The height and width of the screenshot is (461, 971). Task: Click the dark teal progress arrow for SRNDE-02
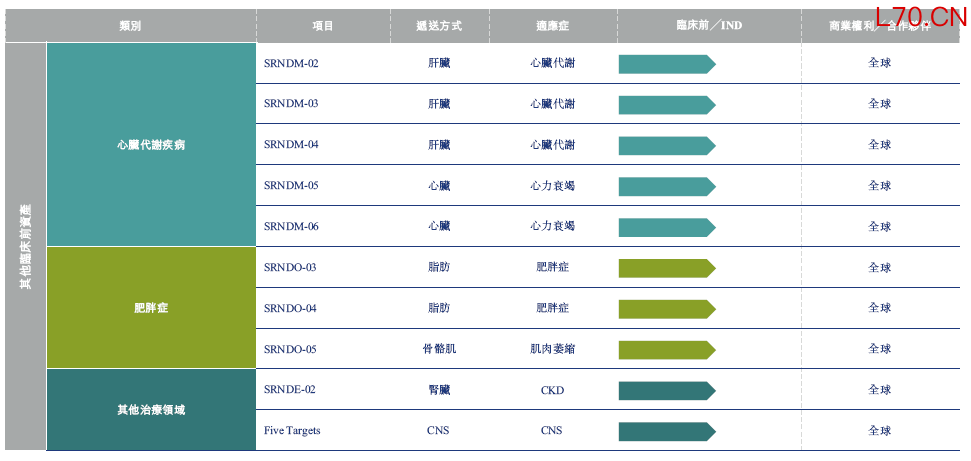point(667,390)
